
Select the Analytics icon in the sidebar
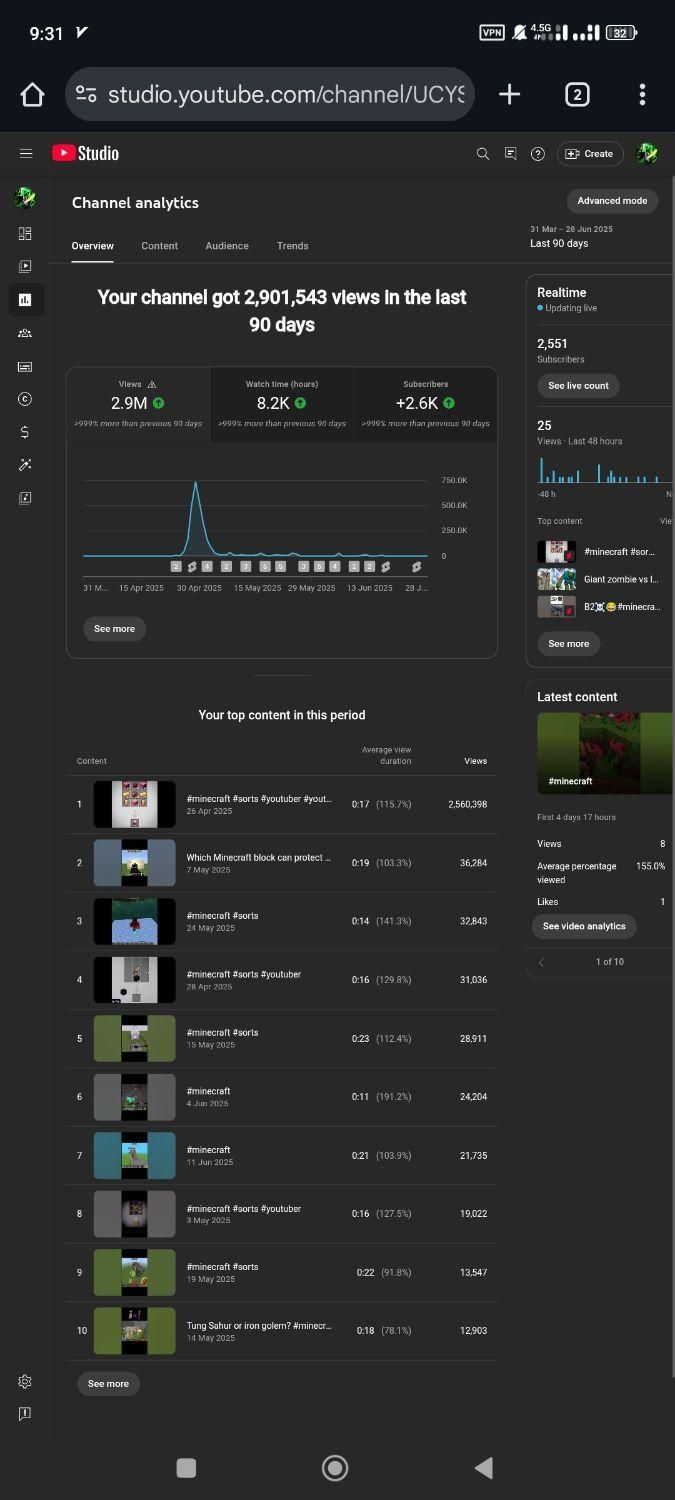coord(25,299)
